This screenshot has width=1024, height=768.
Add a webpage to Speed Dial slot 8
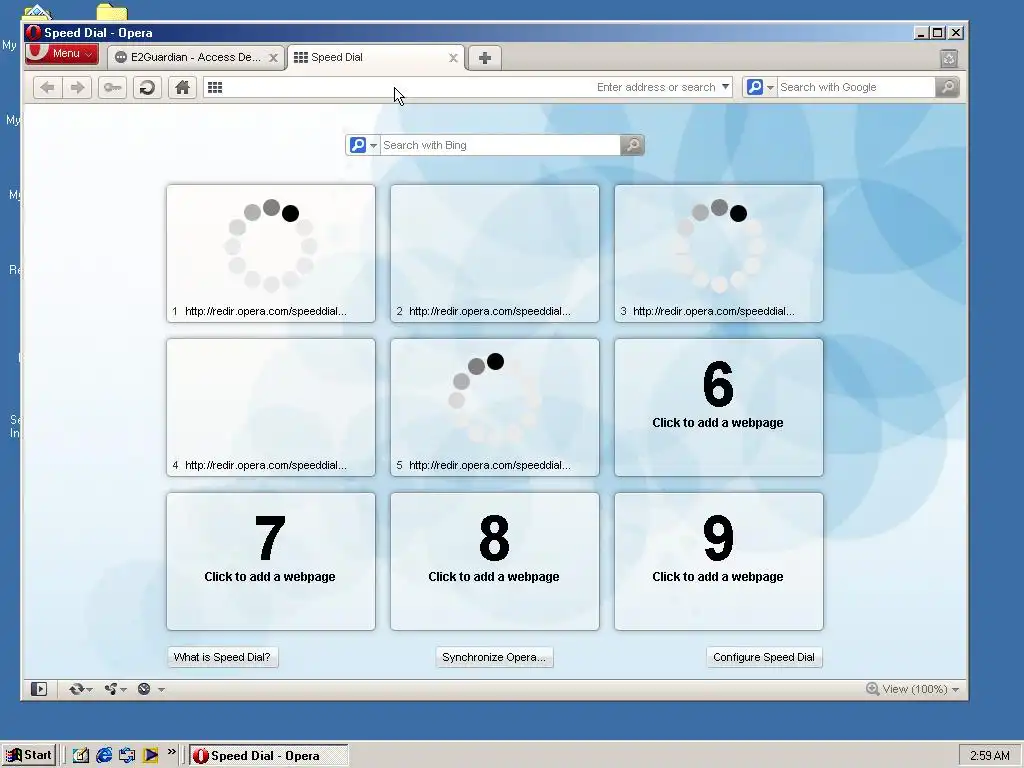click(495, 562)
